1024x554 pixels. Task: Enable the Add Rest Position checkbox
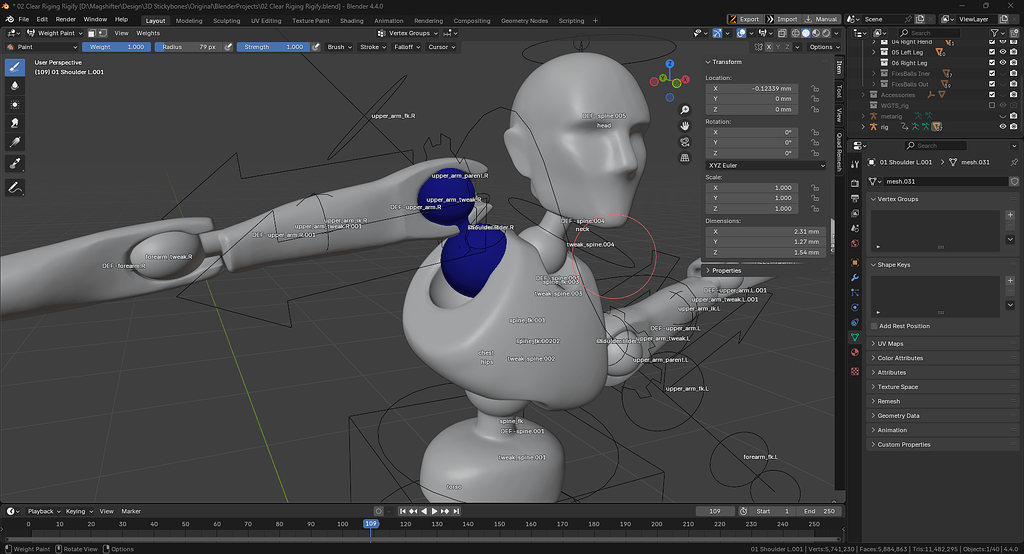(x=874, y=326)
